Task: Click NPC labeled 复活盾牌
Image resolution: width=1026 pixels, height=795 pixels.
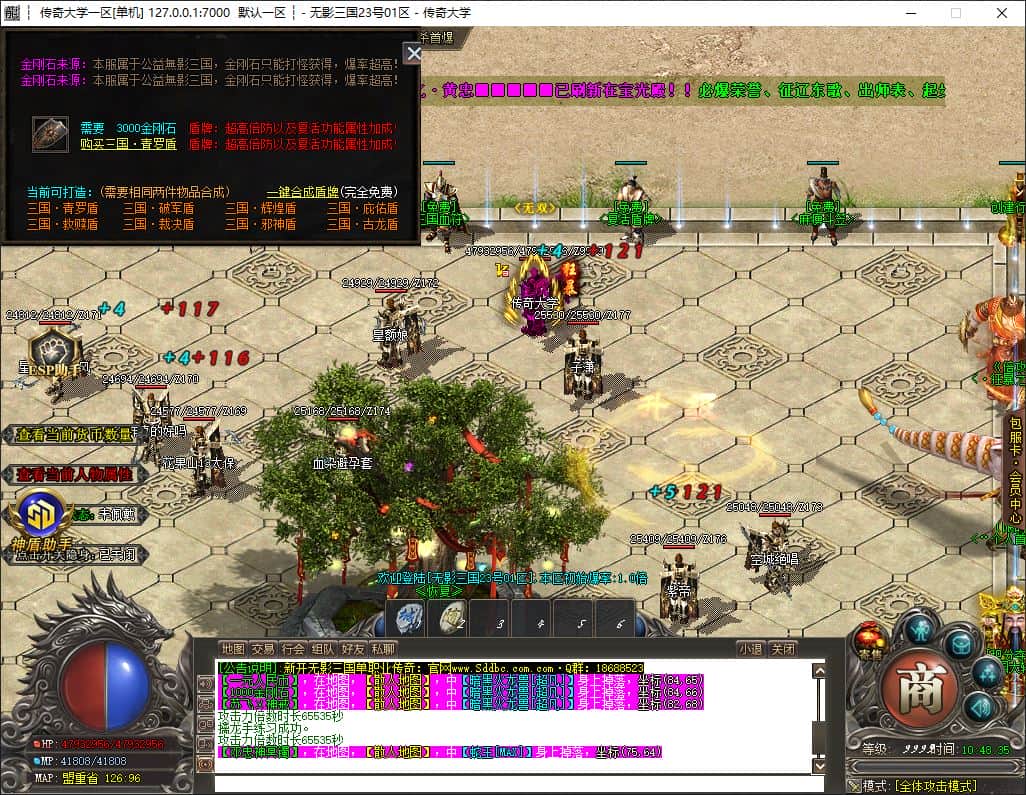Action: (x=631, y=204)
